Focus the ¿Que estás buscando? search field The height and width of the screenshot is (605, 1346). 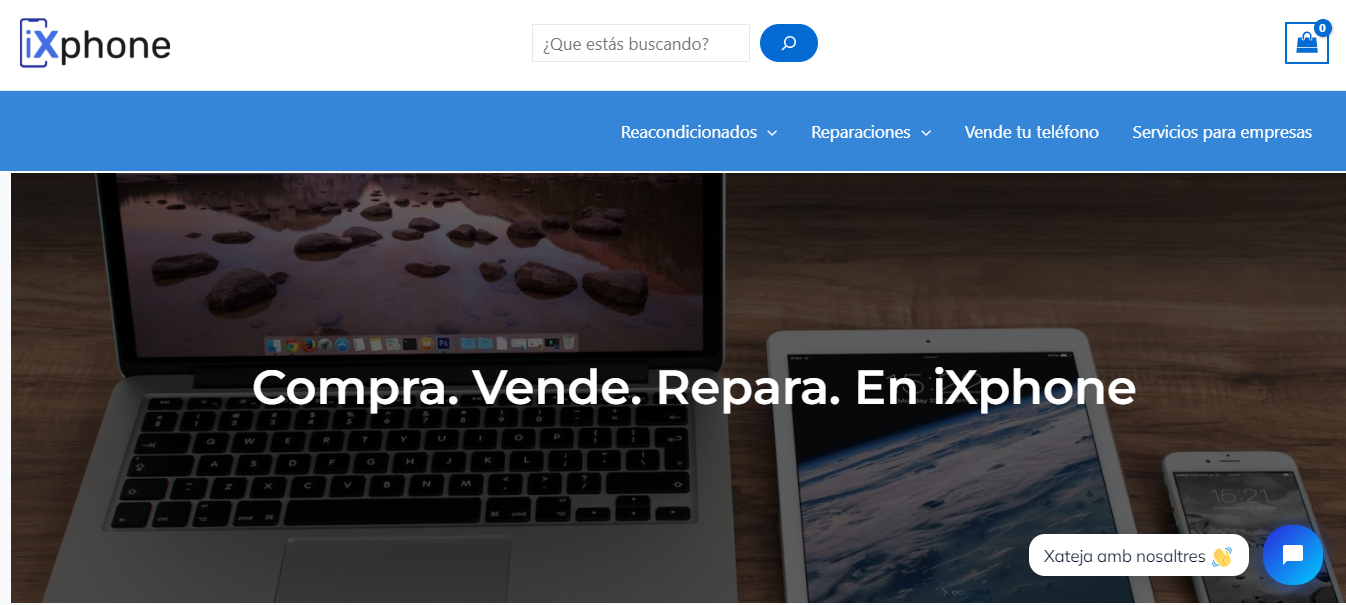641,43
